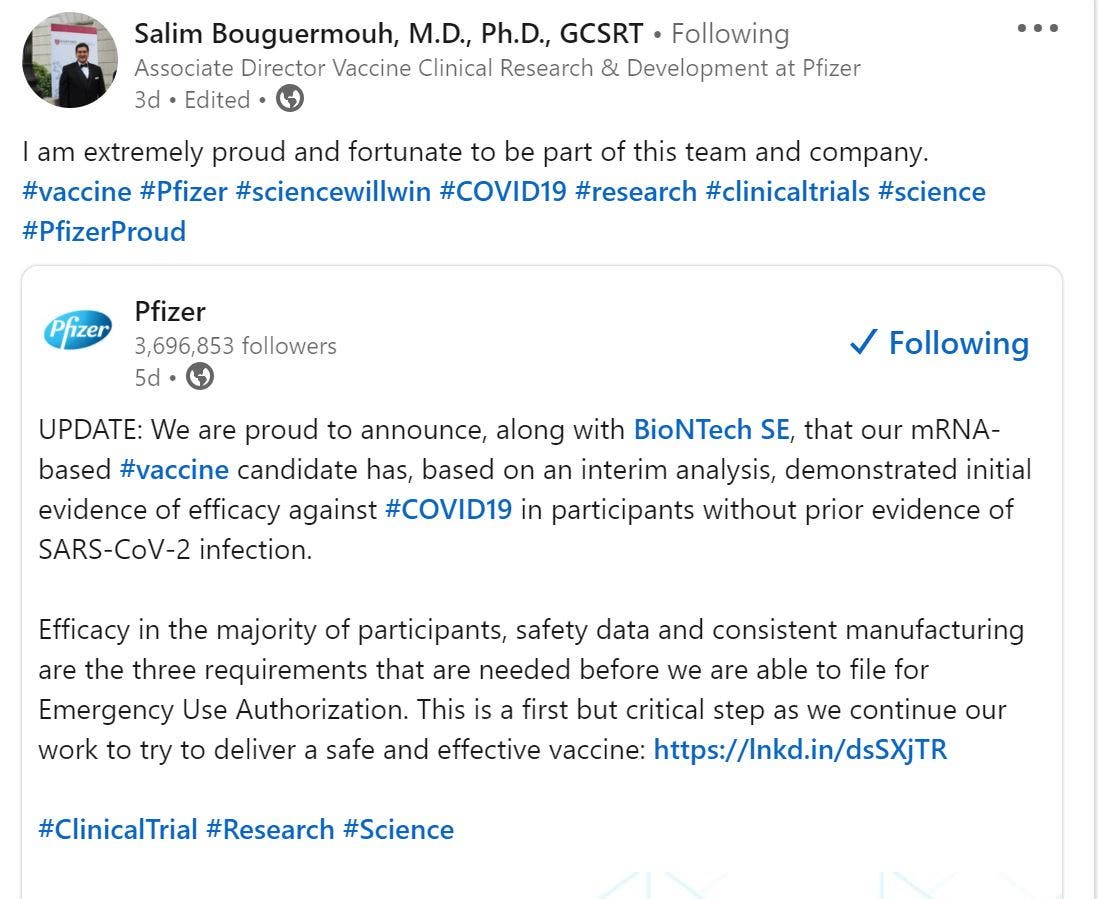The width and height of the screenshot is (1098, 899).
Task: Click the #PfizerProud hashtag
Action: 104,231
